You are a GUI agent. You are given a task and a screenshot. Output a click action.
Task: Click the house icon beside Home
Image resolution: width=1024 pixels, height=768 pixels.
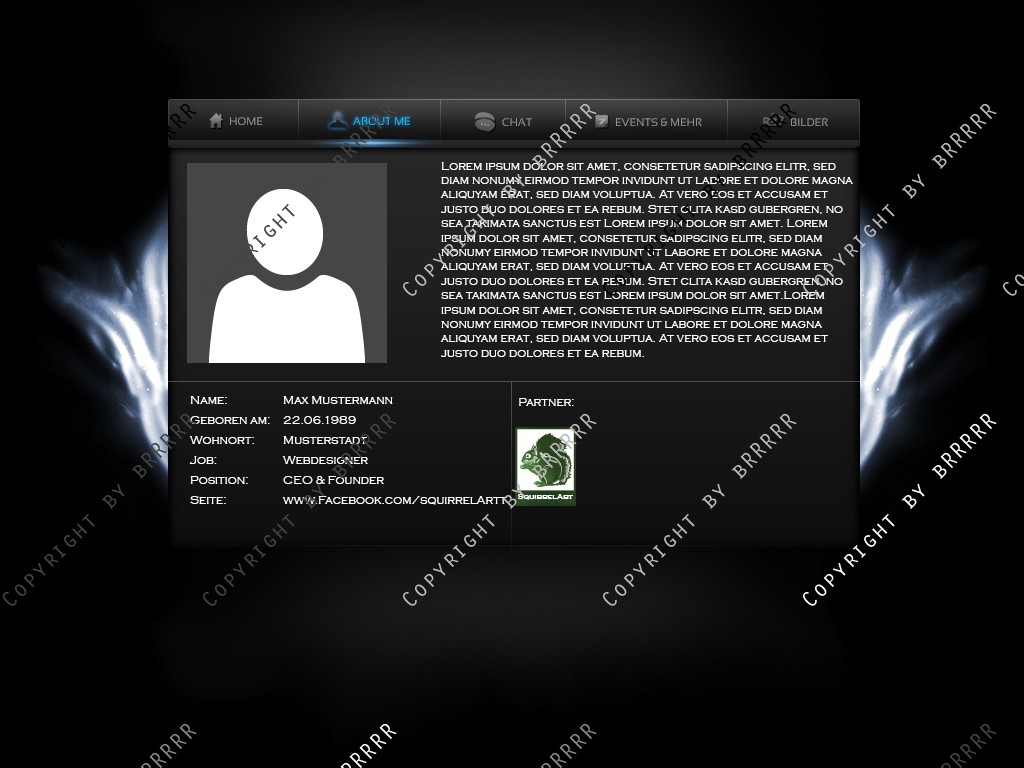216,121
